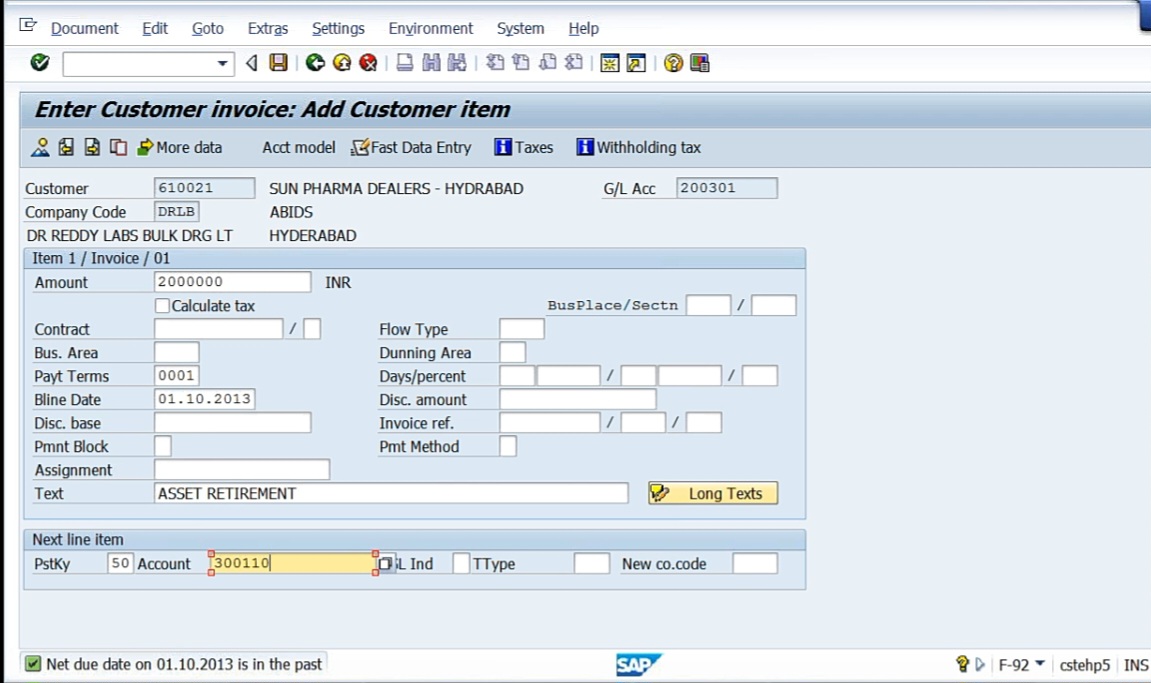Click the Flow Type field

click(x=522, y=329)
